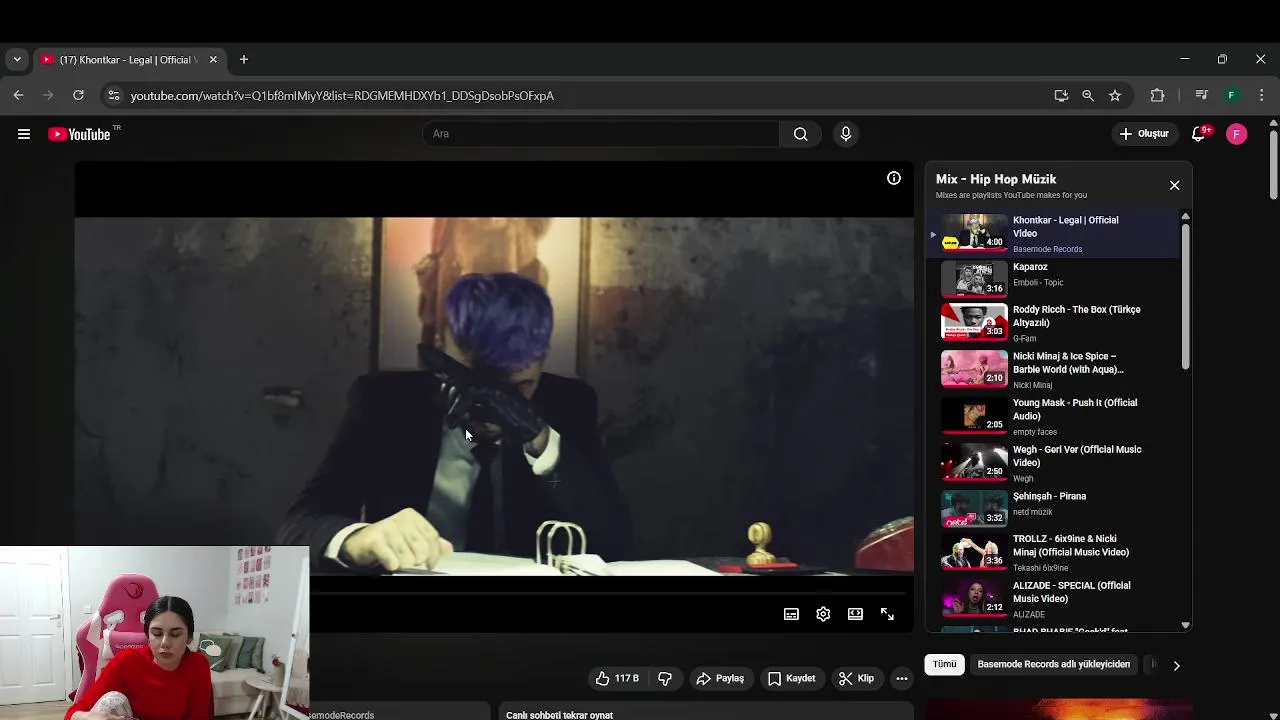
Task: Open the media controls icon in toolbar
Action: [x=1201, y=95]
